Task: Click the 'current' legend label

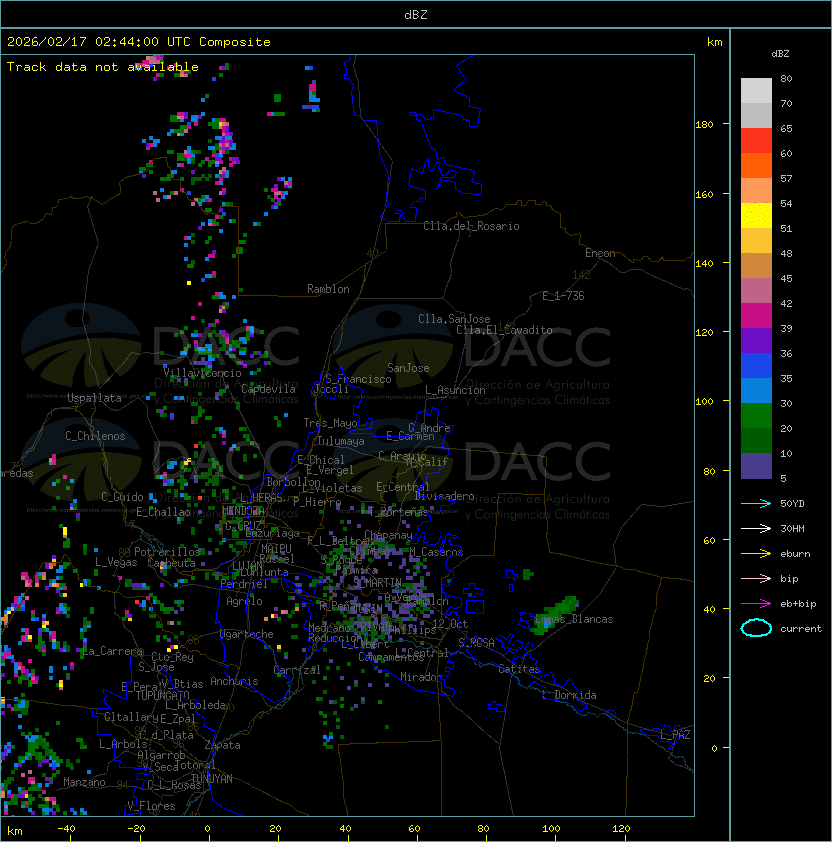Action: (801, 629)
